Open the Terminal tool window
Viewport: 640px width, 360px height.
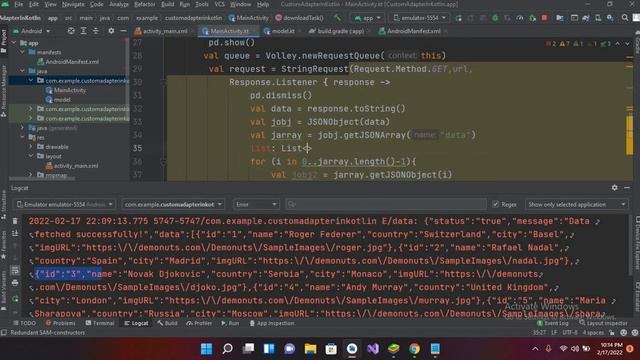tap(100, 323)
